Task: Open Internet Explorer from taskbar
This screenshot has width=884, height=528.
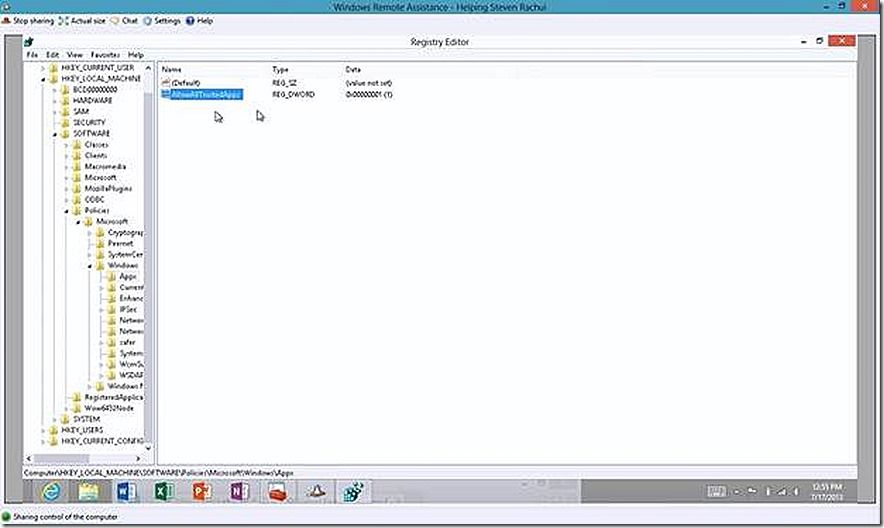Action: coord(52,492)
